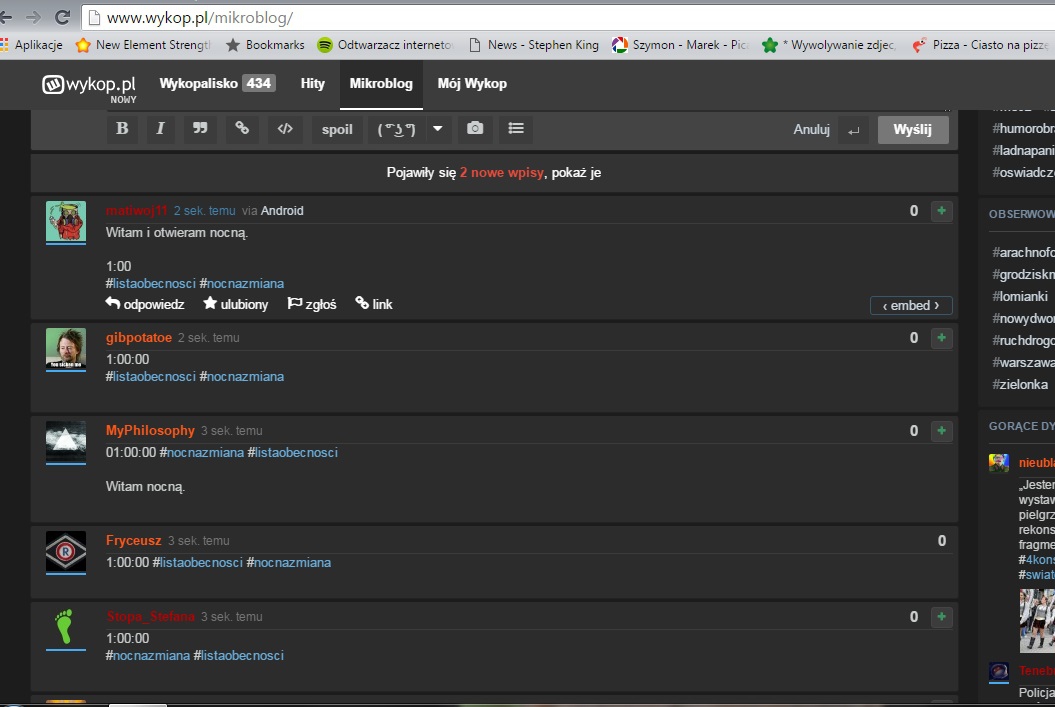
Task: Upvote MyPhilosophy's entry with the plus button
Action: tap(941, 431)
